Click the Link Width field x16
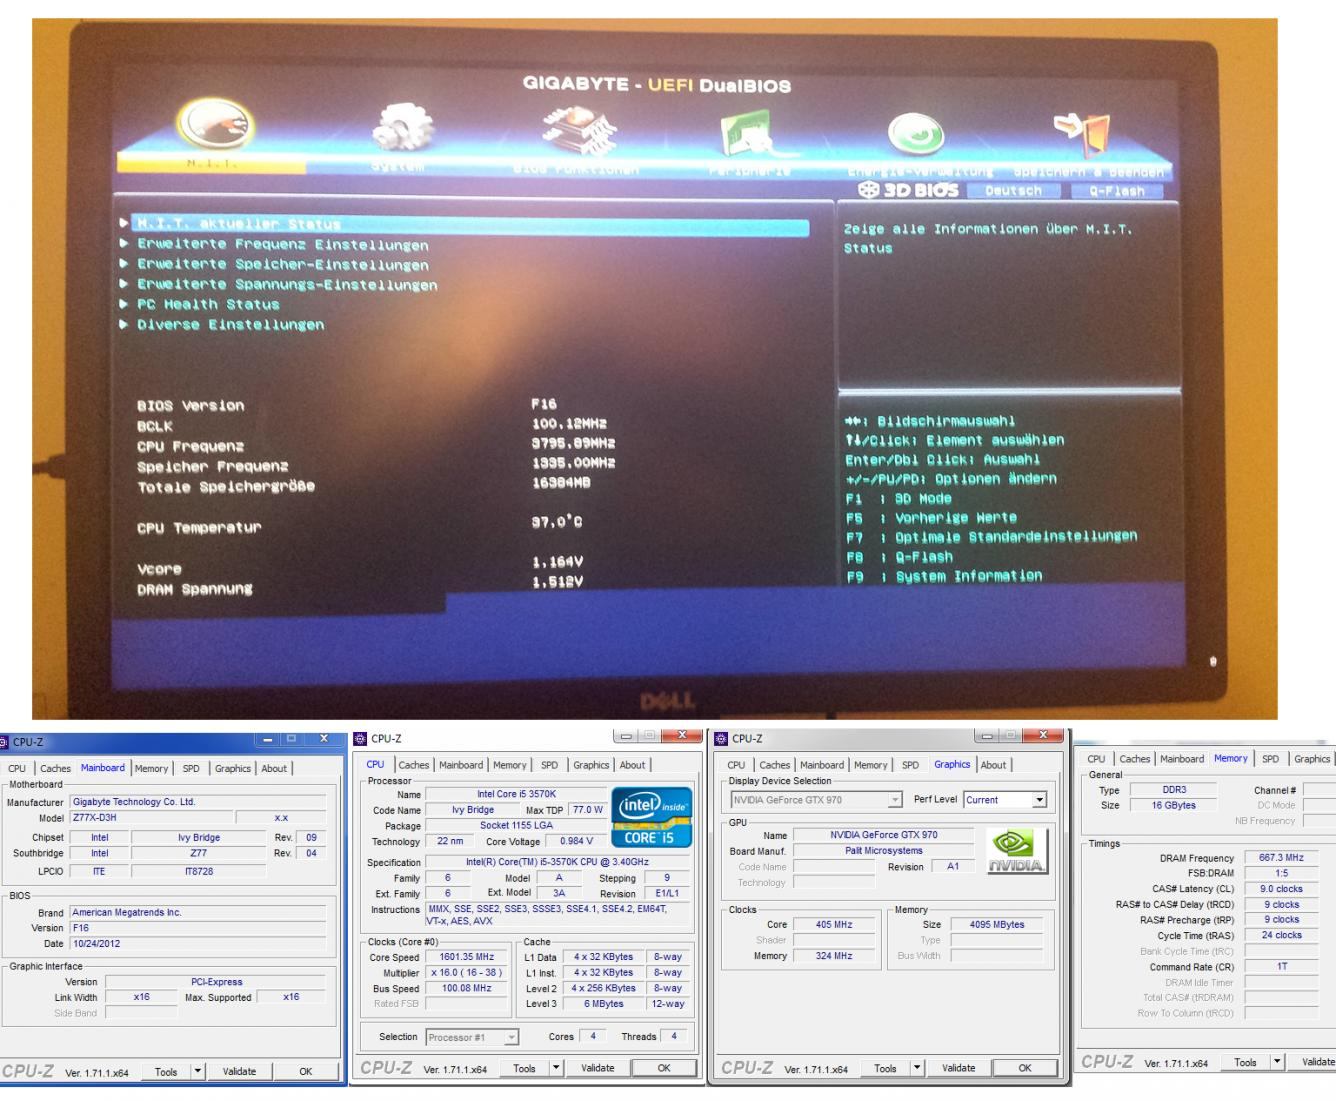The height and width of the screenshot is (1101, 1336). (142, 997)
